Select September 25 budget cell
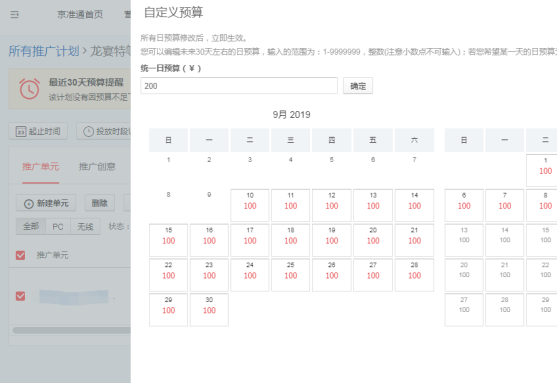The height and width of the screenshot is (383, 557). (291, 275)
